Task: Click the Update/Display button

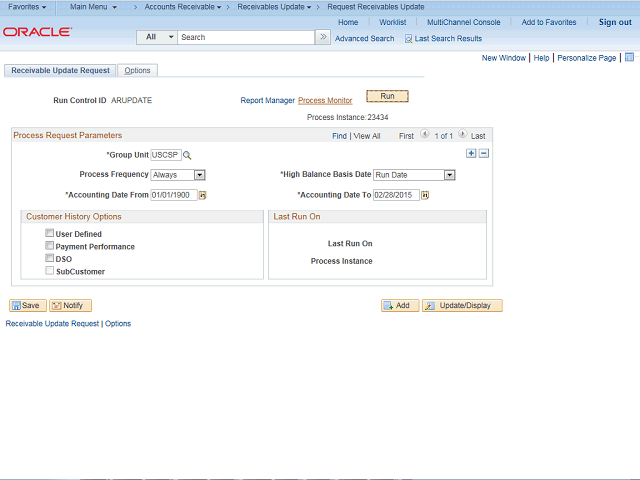Action: [462, 306]
